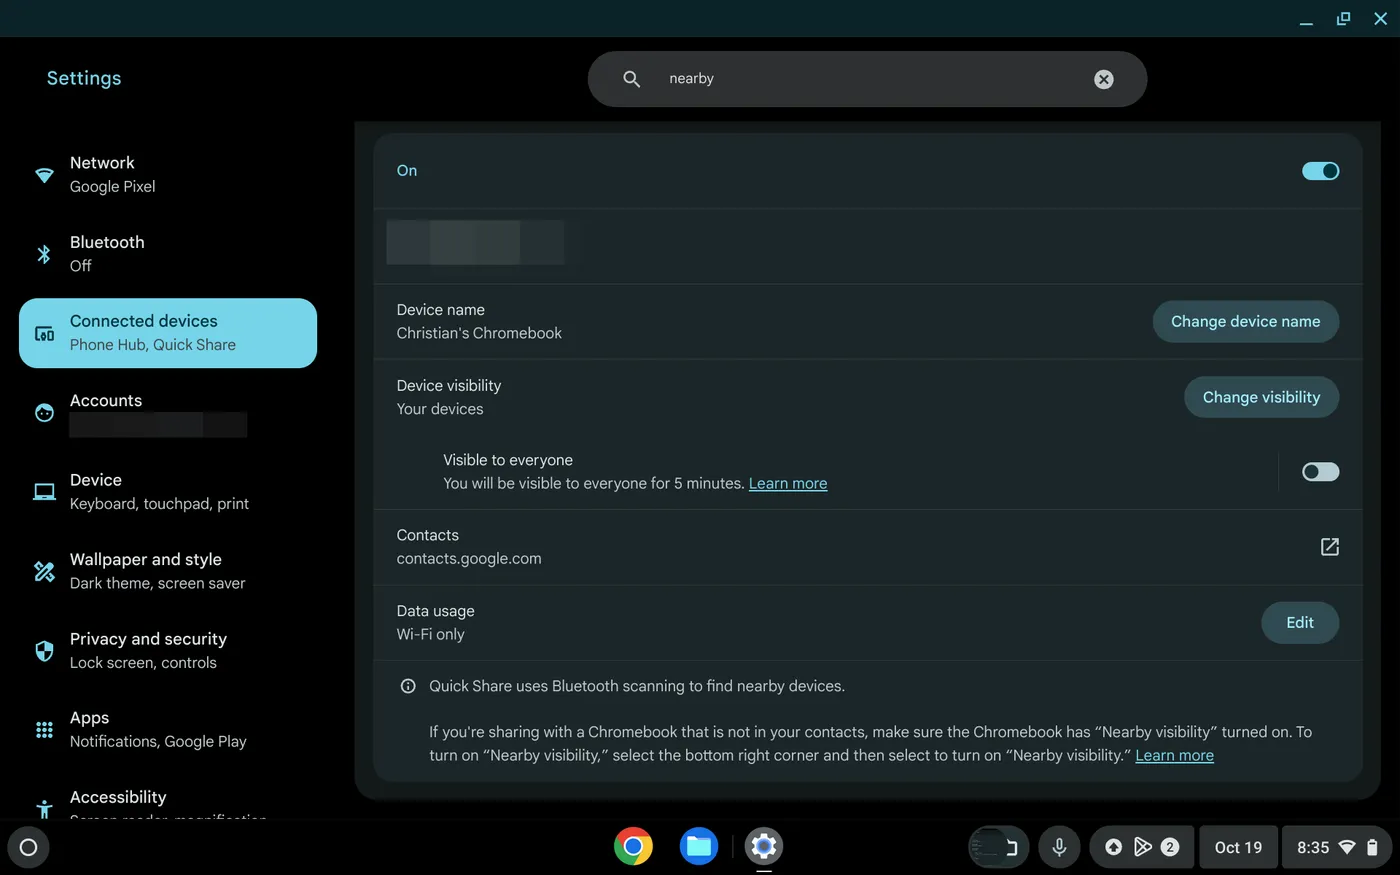The image size is (1400, 875).
Task: Open Google Chrome from the shelf
Action: (x=633, y=847)
